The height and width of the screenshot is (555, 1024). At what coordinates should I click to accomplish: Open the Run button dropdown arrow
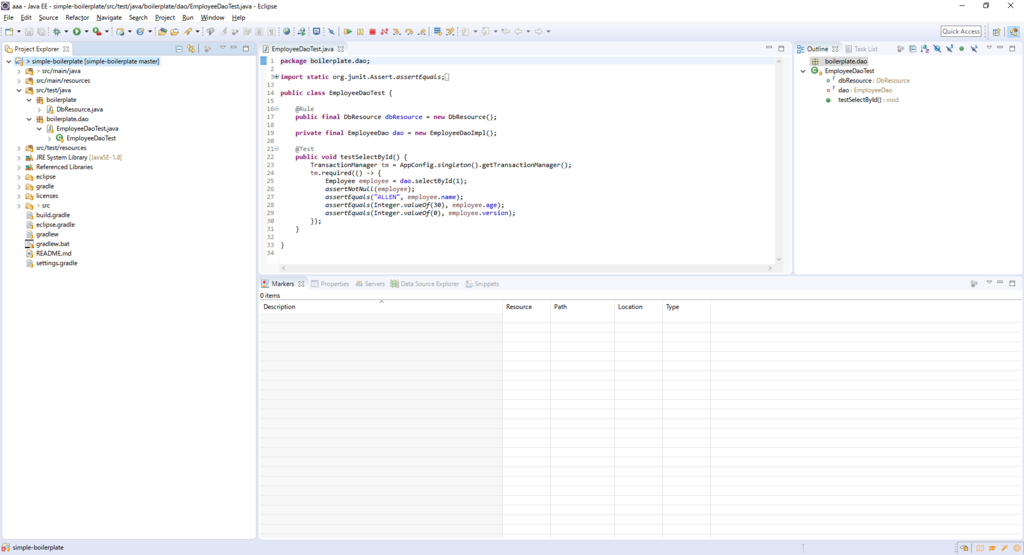86,31
